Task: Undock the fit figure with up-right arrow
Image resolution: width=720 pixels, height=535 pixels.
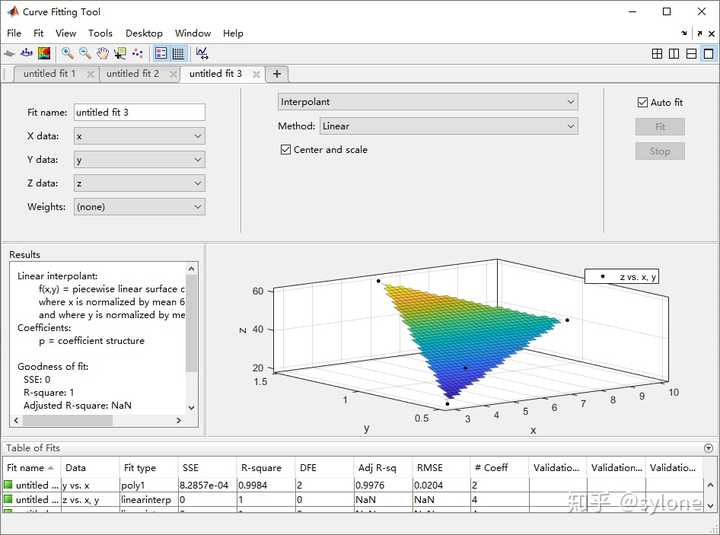Action: [700, 33]
